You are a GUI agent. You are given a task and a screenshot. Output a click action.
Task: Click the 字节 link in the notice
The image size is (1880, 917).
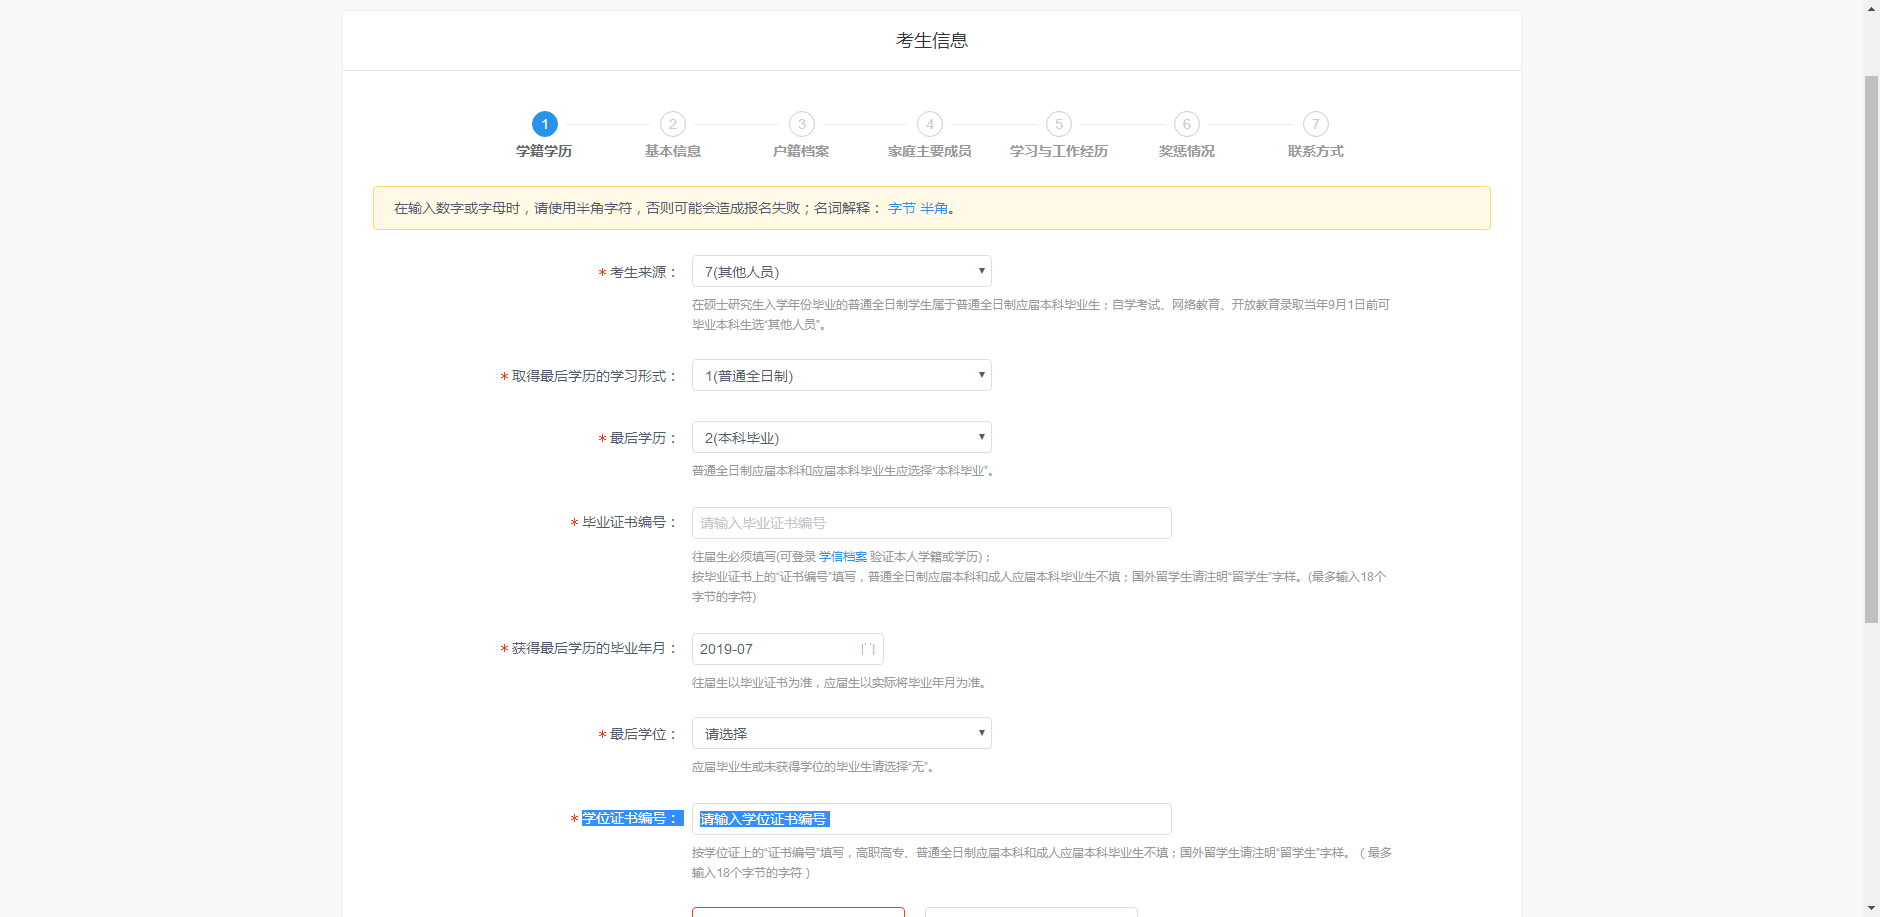pos(901,208)
